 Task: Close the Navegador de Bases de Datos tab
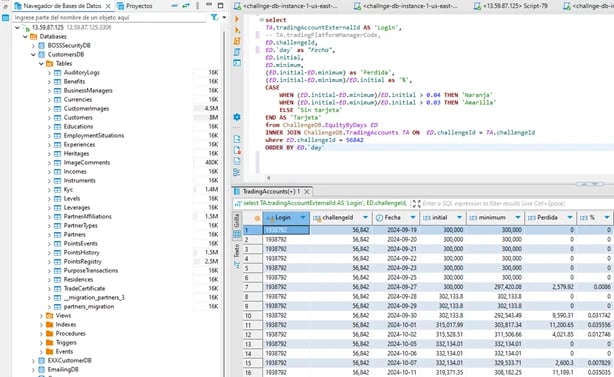point(108,6)
